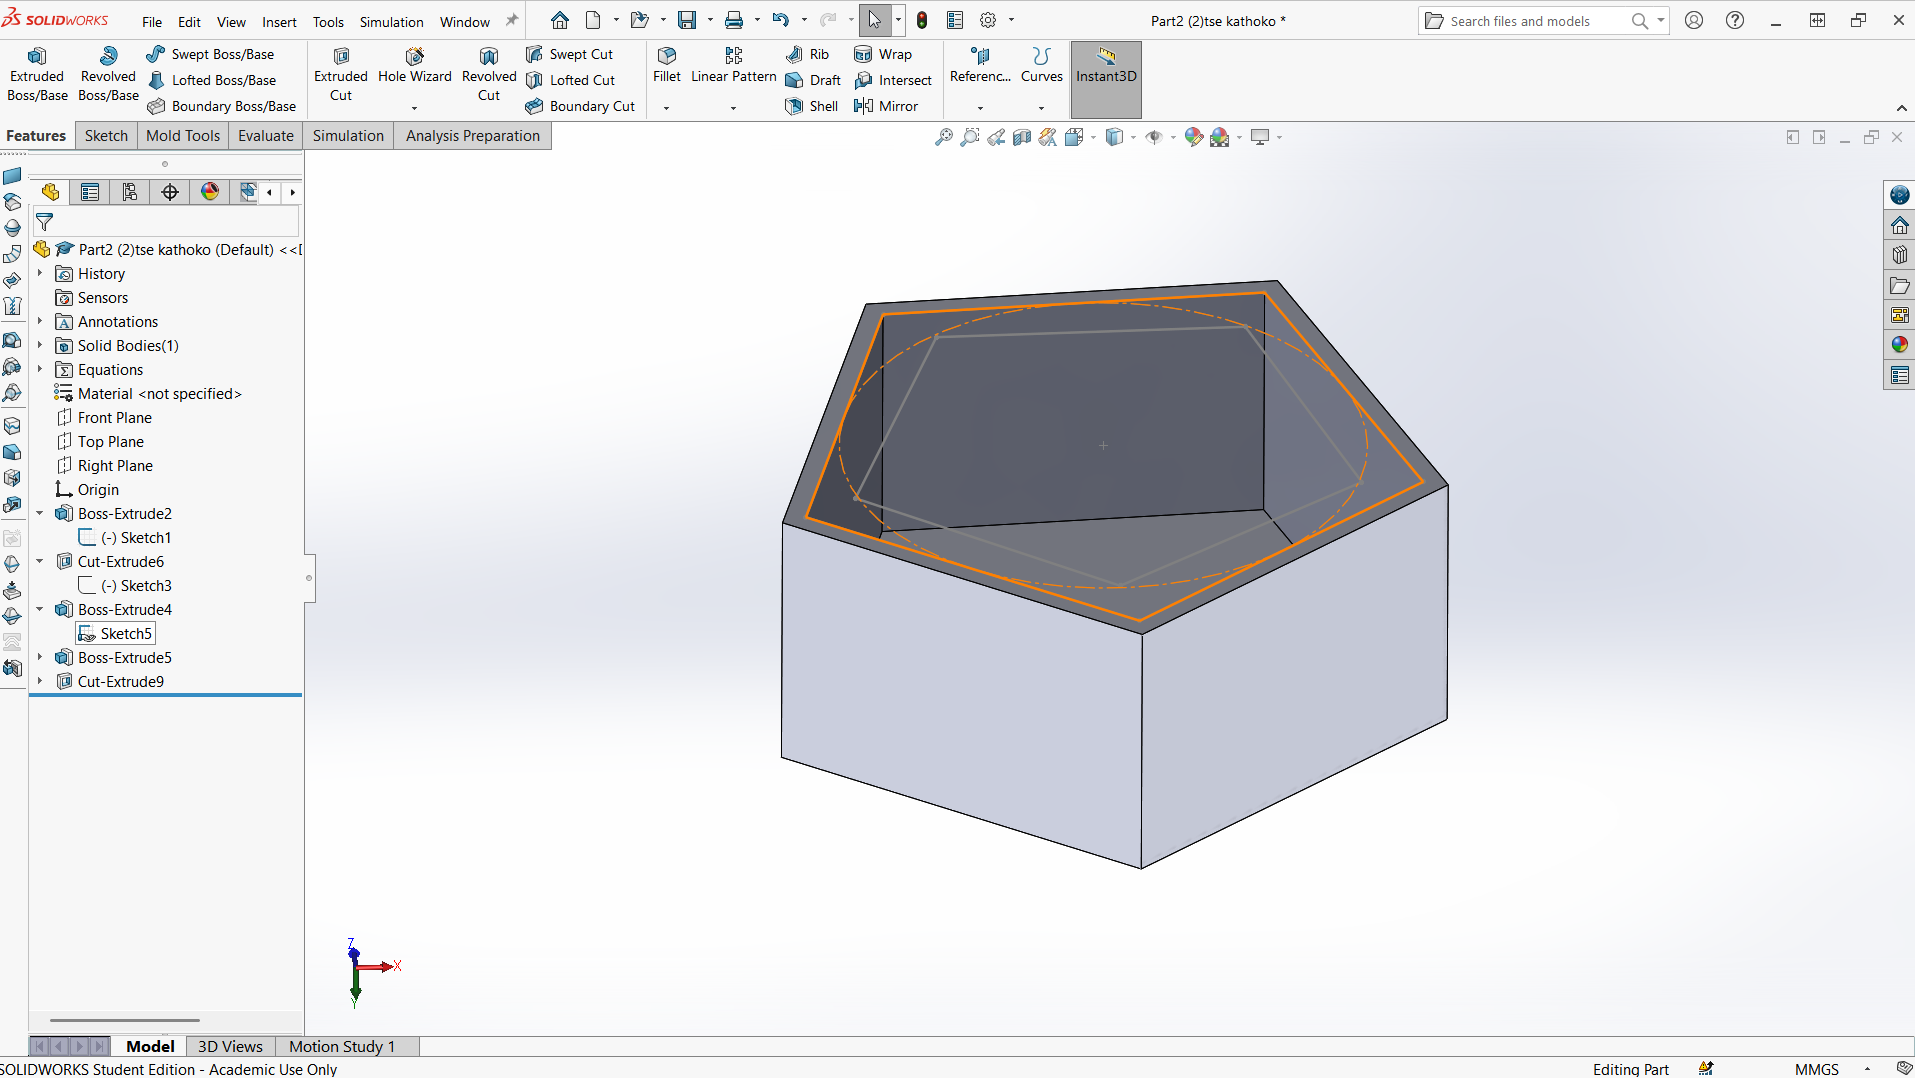
Task: Open the DisplayManager color wheel tab
Action: [x=210, y=192]
